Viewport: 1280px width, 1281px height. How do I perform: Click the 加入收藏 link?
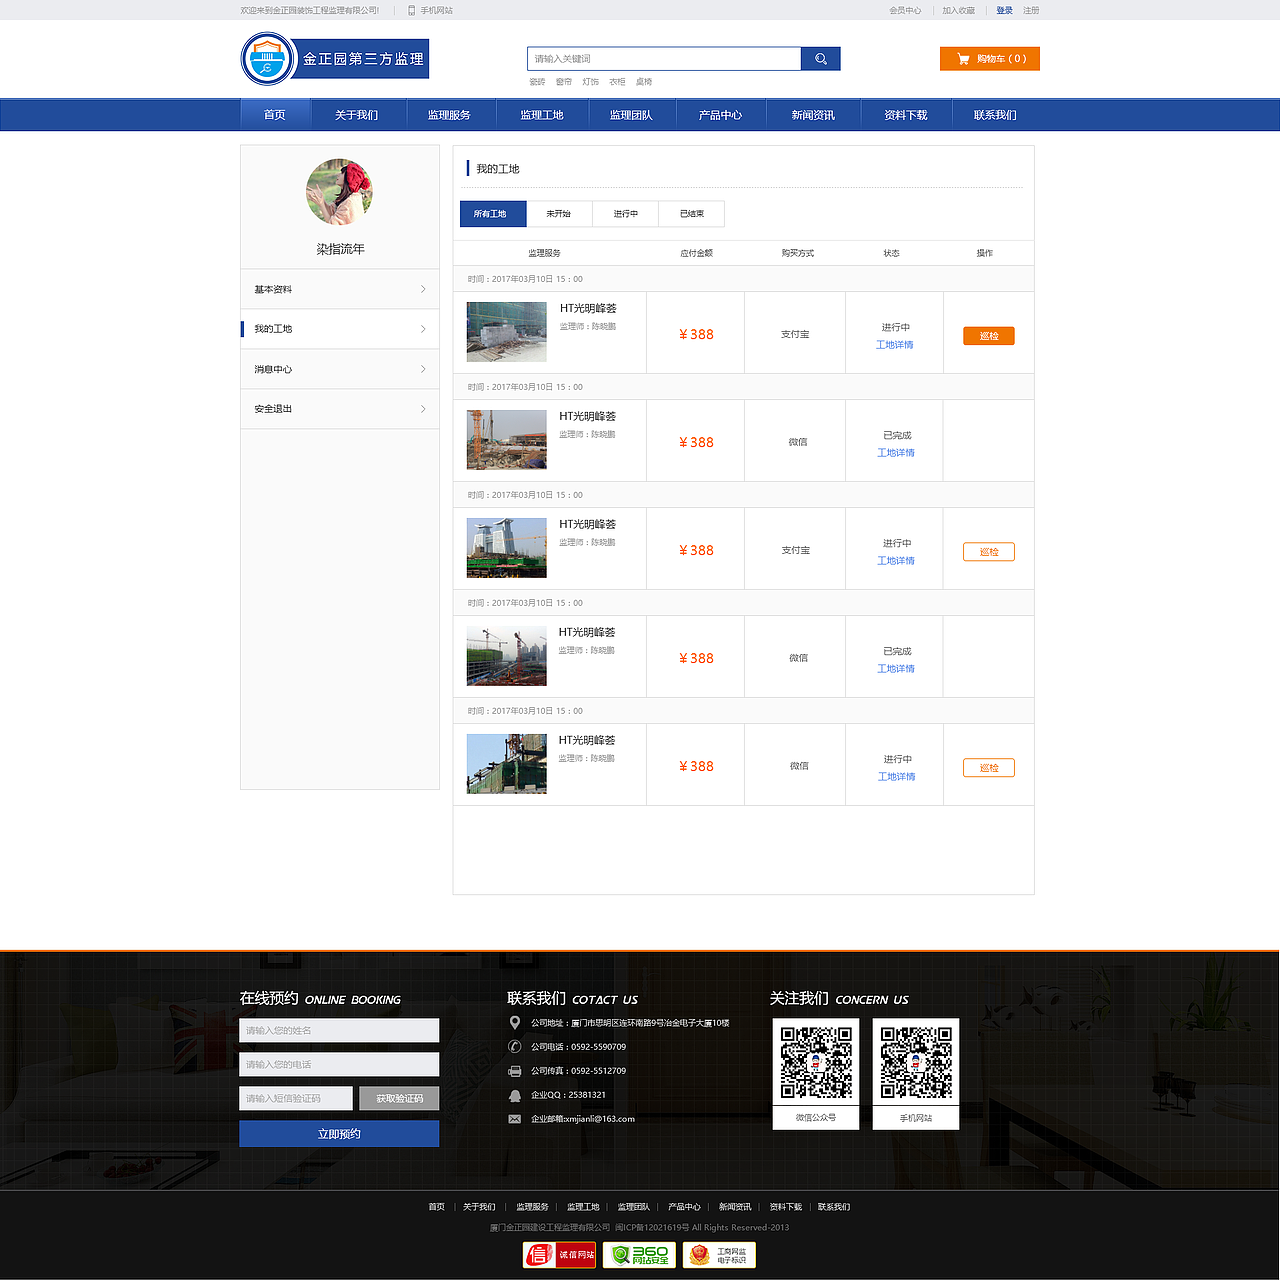(958, 10)
